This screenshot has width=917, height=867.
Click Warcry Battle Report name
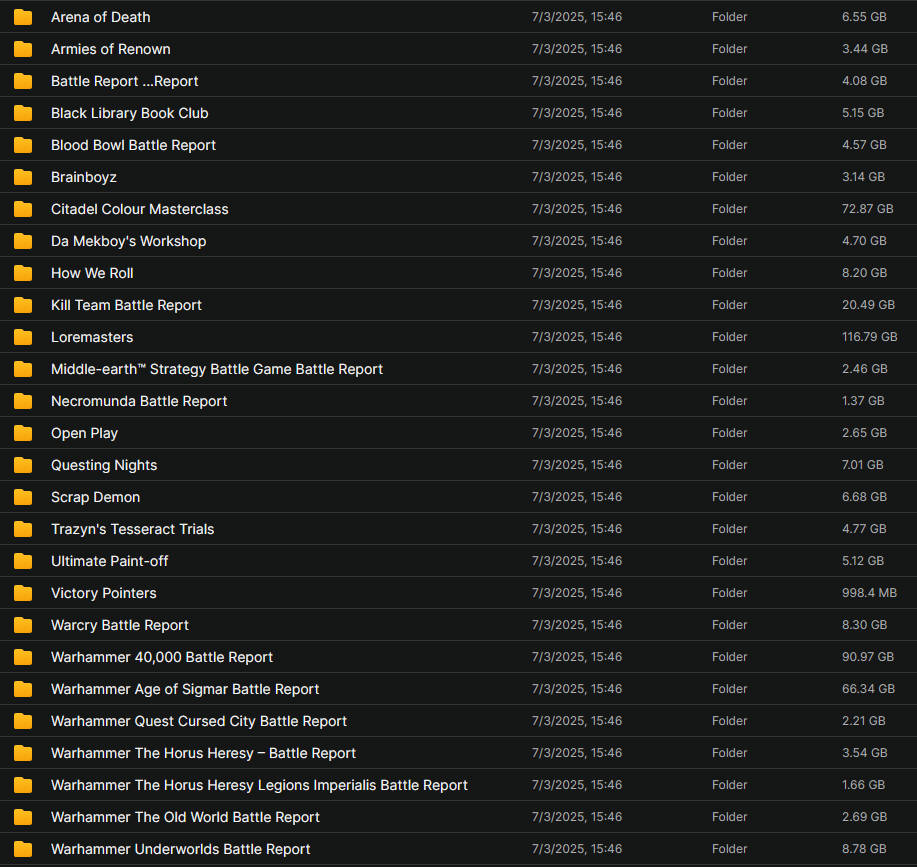pyautogui.click(x=120, y=625)
